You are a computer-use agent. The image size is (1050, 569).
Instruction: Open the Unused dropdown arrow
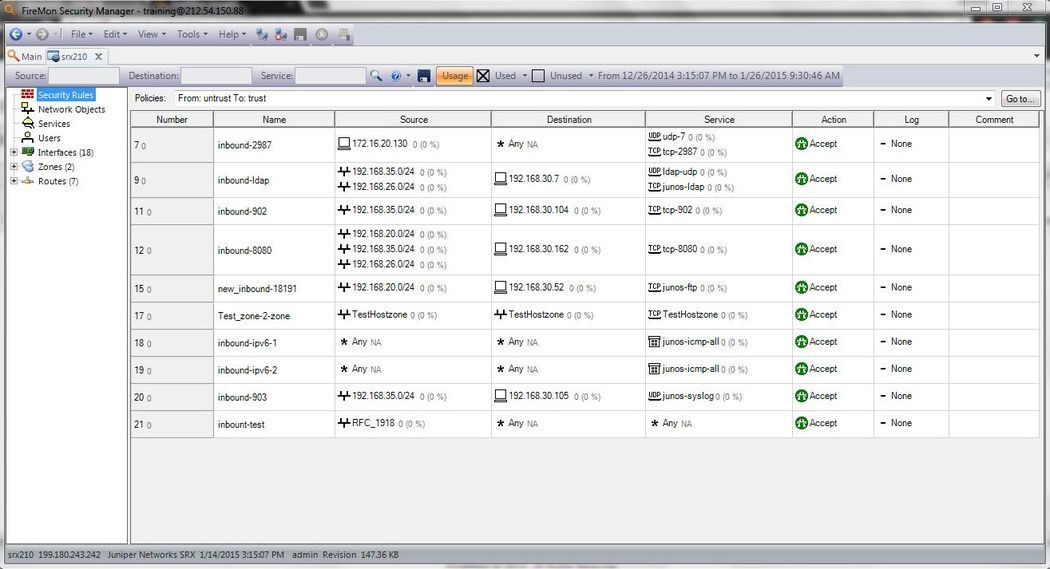591,76
